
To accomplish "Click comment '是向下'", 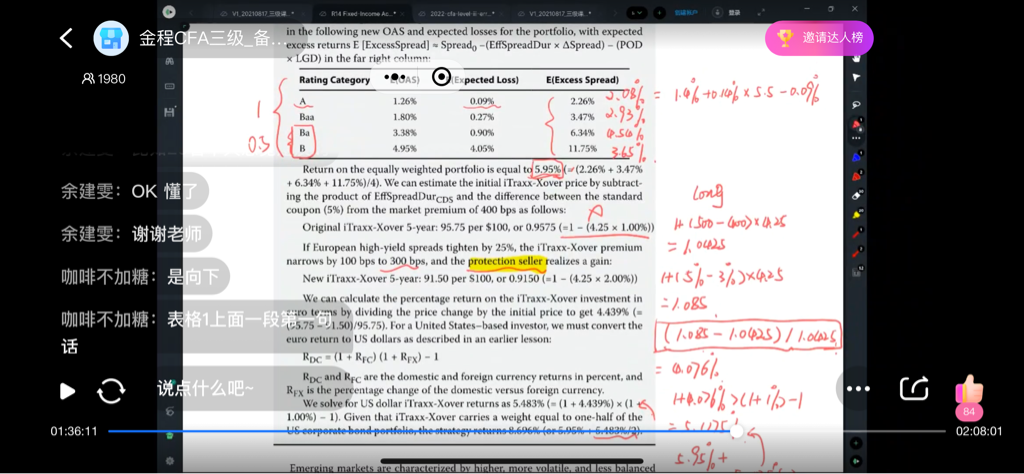I will click(x=142, y=277).
